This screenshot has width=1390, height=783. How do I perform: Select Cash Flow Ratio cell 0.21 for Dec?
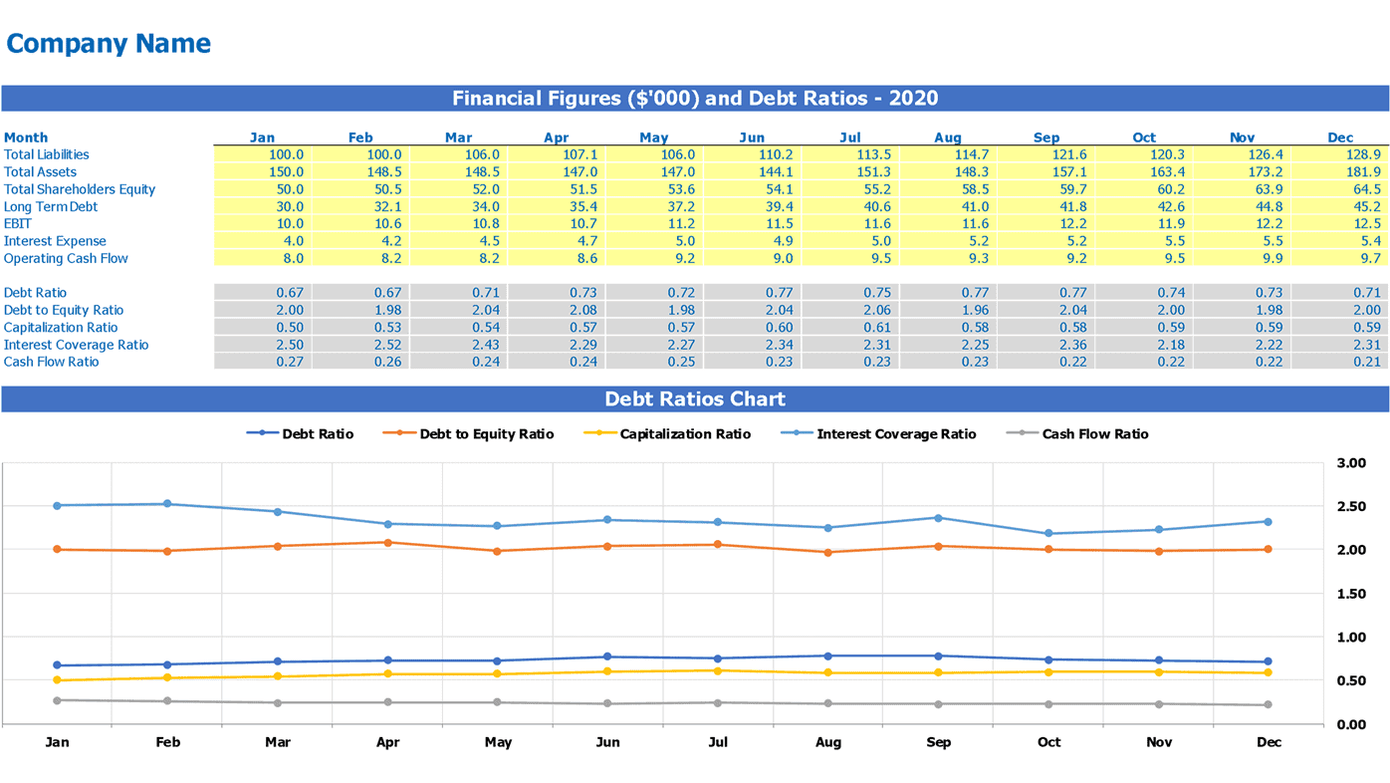[1340, 362]
